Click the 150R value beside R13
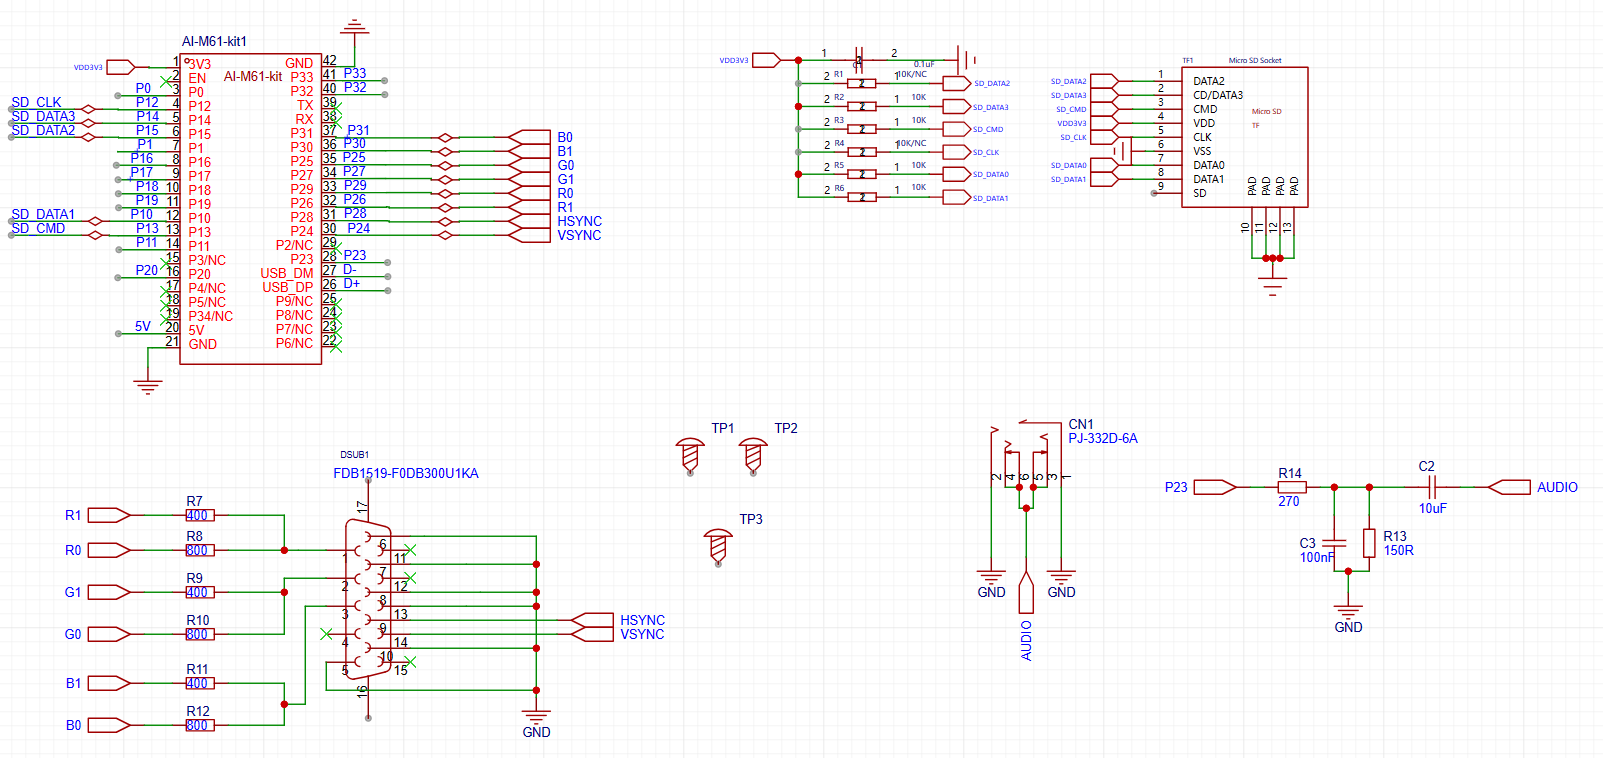 (1399, 550)
